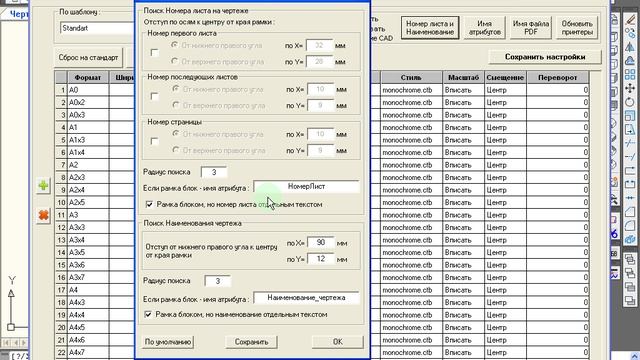Select От нижнего правого угла under Номер последующих листов

(176, 89)
